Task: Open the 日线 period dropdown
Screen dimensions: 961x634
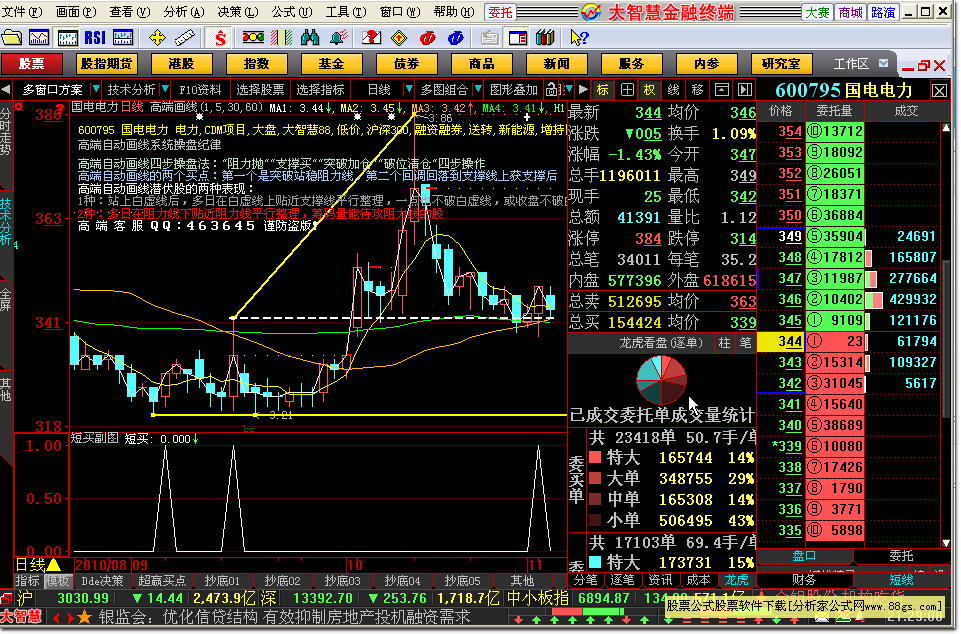Action: click(x=408, y=90)
